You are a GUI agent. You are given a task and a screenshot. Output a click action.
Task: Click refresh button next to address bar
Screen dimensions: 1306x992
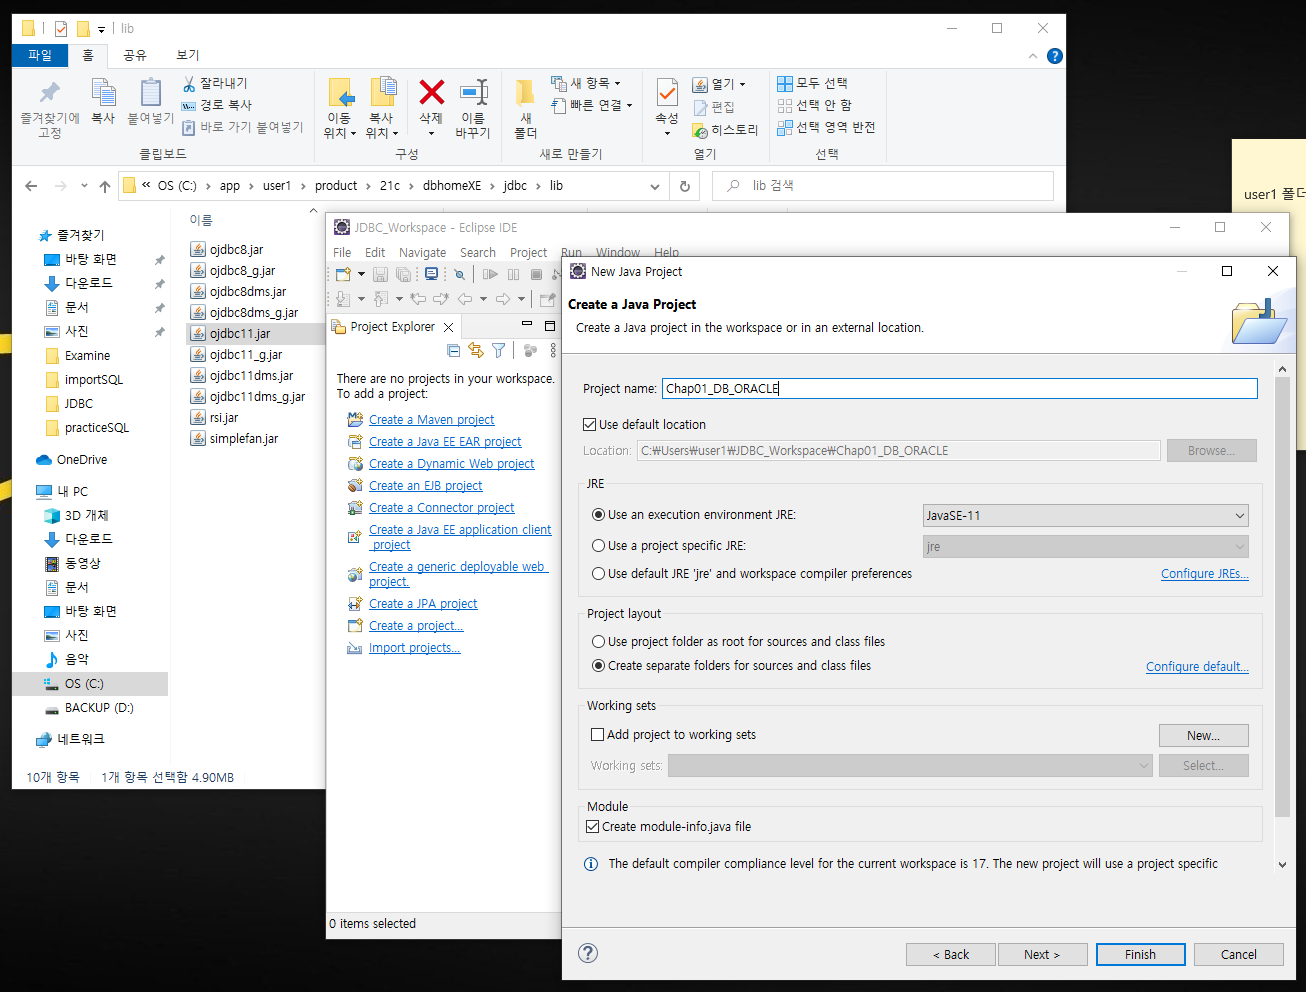685,186
